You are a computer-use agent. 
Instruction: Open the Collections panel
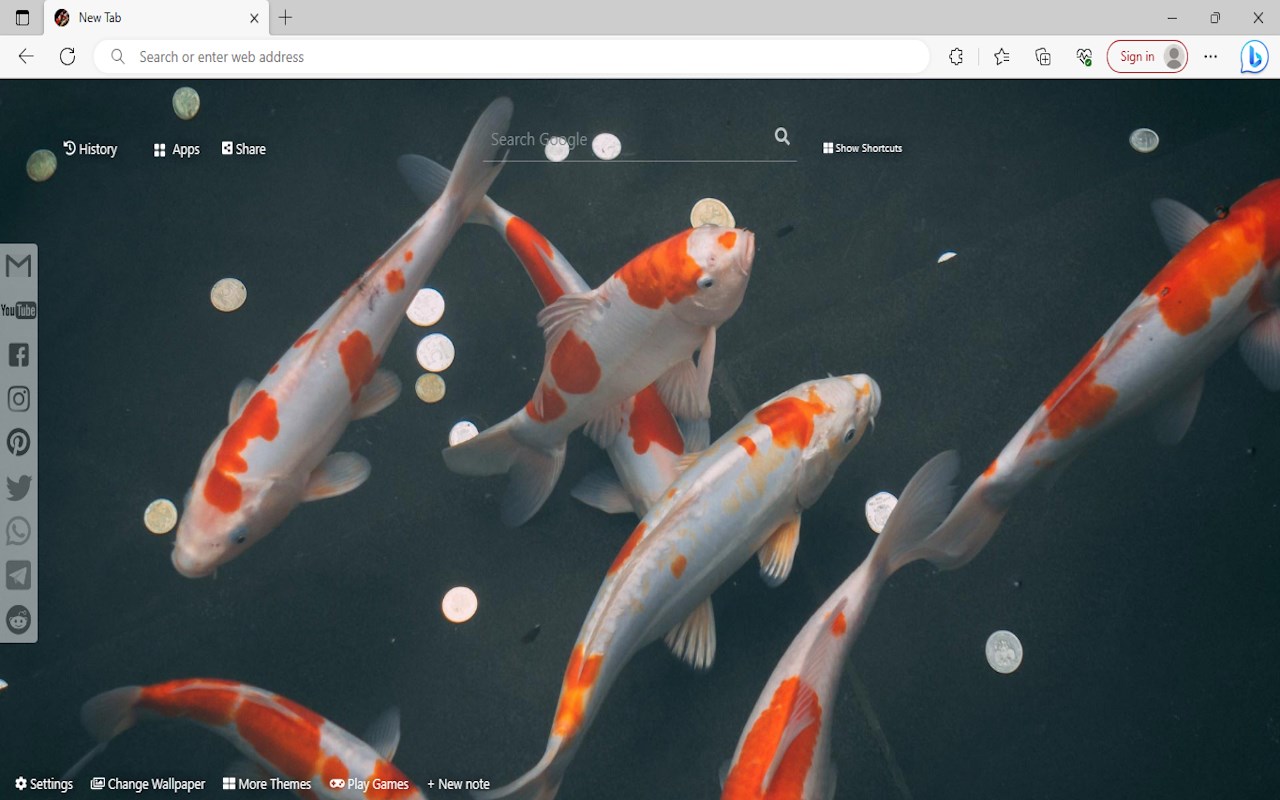point(1043,57)
